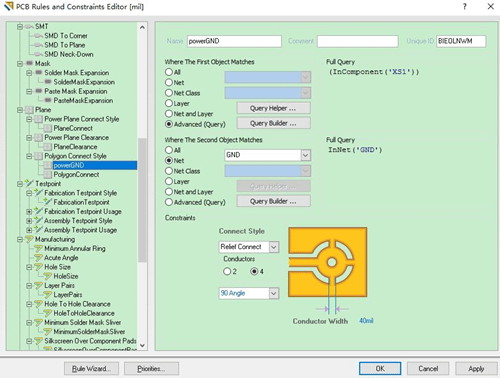Screen dimensions: 500x378
Task: Click the Assembly Testpoint Style icon
Action: tap(39, 221)
